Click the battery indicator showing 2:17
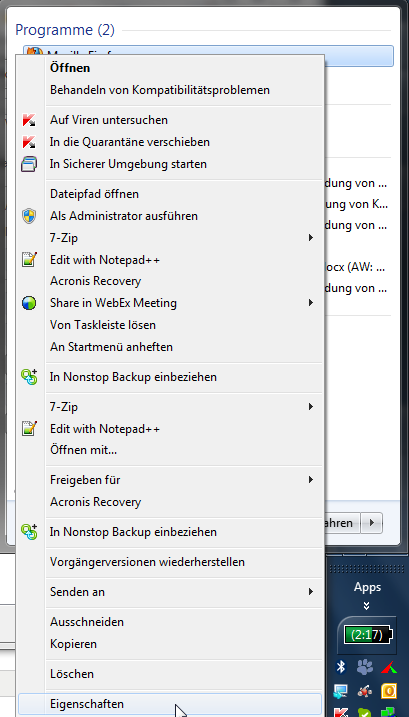The height and width of the screenshot is (717, 409). [368, 635]
